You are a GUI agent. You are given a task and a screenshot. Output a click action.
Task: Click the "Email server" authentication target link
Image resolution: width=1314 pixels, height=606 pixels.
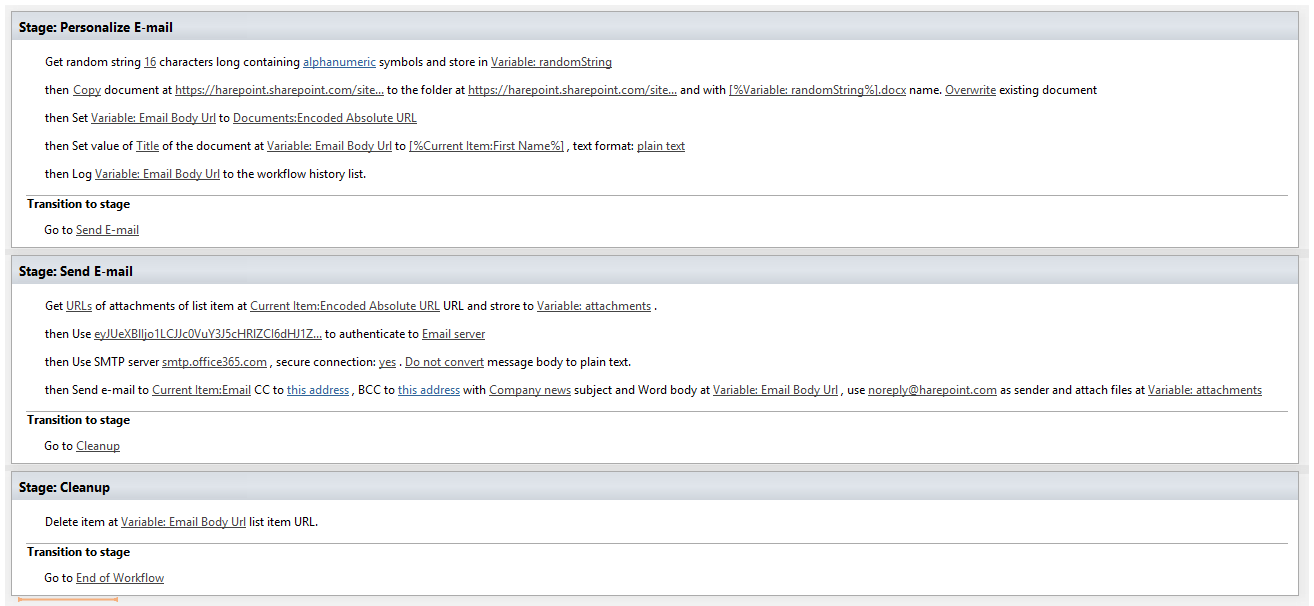click(453, 334)
